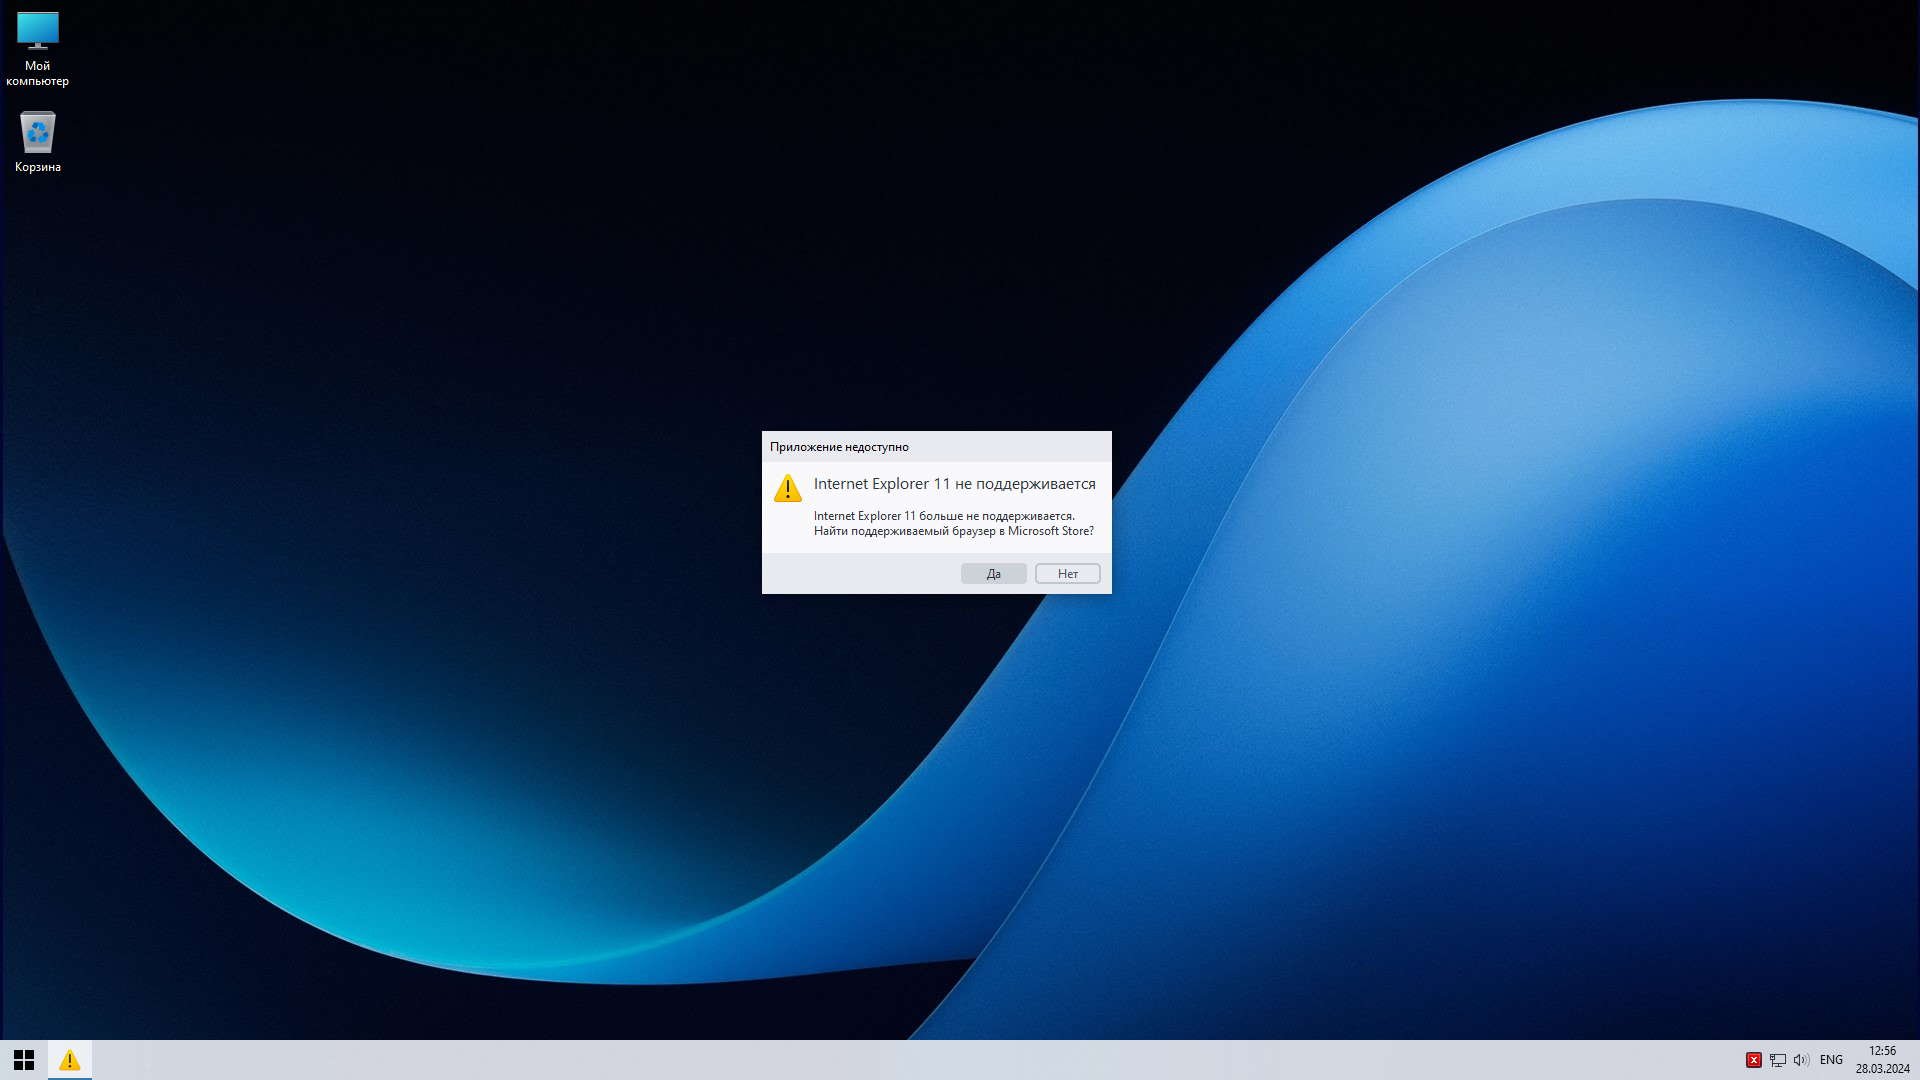Click the Корзина text label
Image resolution: width=1920 pixels, height=1080 pixels.
coord(37,167)
